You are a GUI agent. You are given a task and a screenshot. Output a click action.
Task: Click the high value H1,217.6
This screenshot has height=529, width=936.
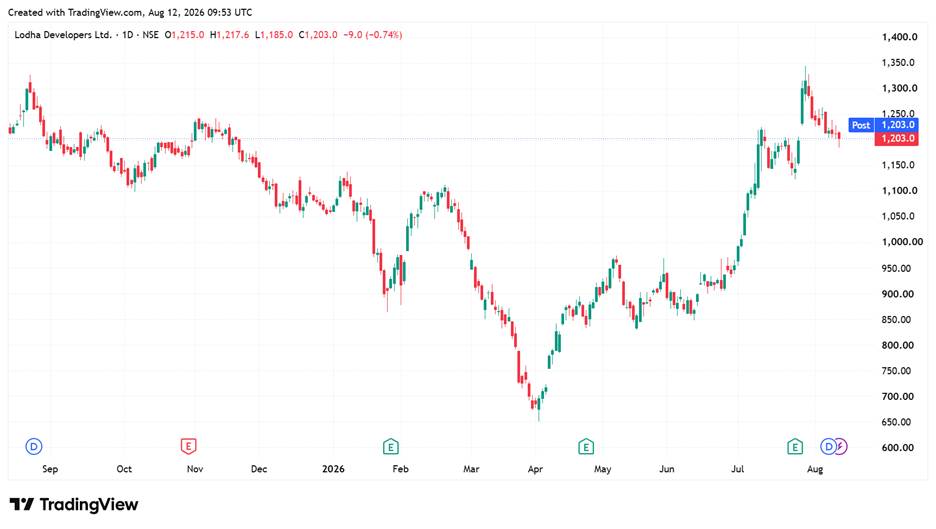coord(230,35)
